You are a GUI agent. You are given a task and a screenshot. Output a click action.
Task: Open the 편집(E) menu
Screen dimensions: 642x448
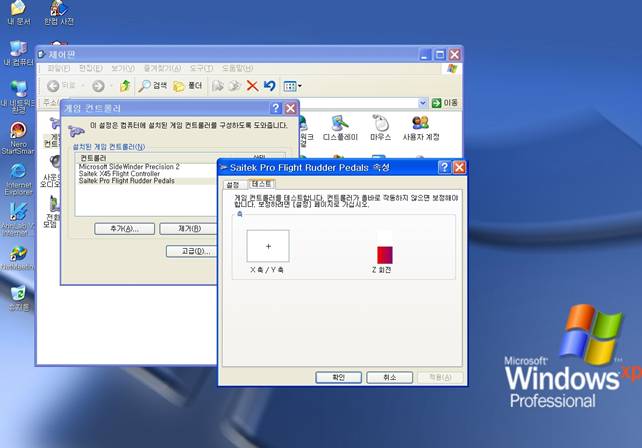tap(90, 68)
